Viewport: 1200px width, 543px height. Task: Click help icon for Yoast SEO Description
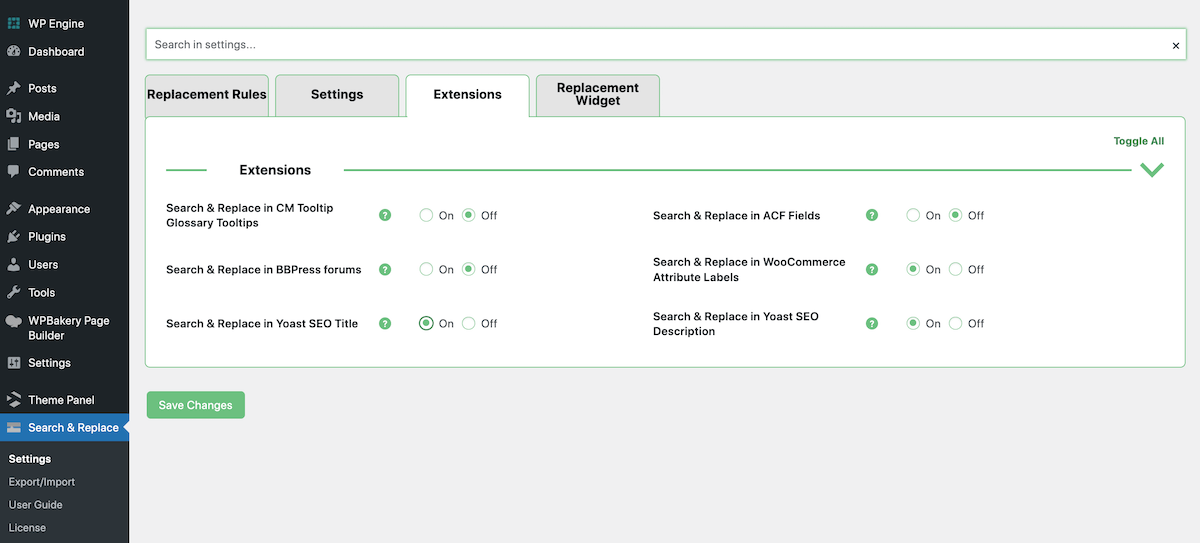(872, 323)
